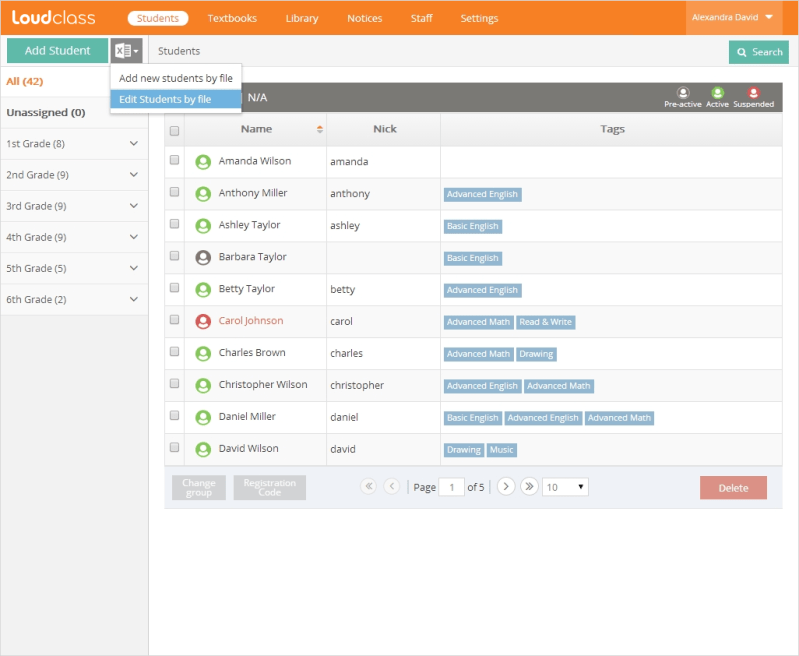Image resolution: width=799 pixels, height=656 pixels.
Task: Open the Textbooks tab
Action: pos(232,18)
